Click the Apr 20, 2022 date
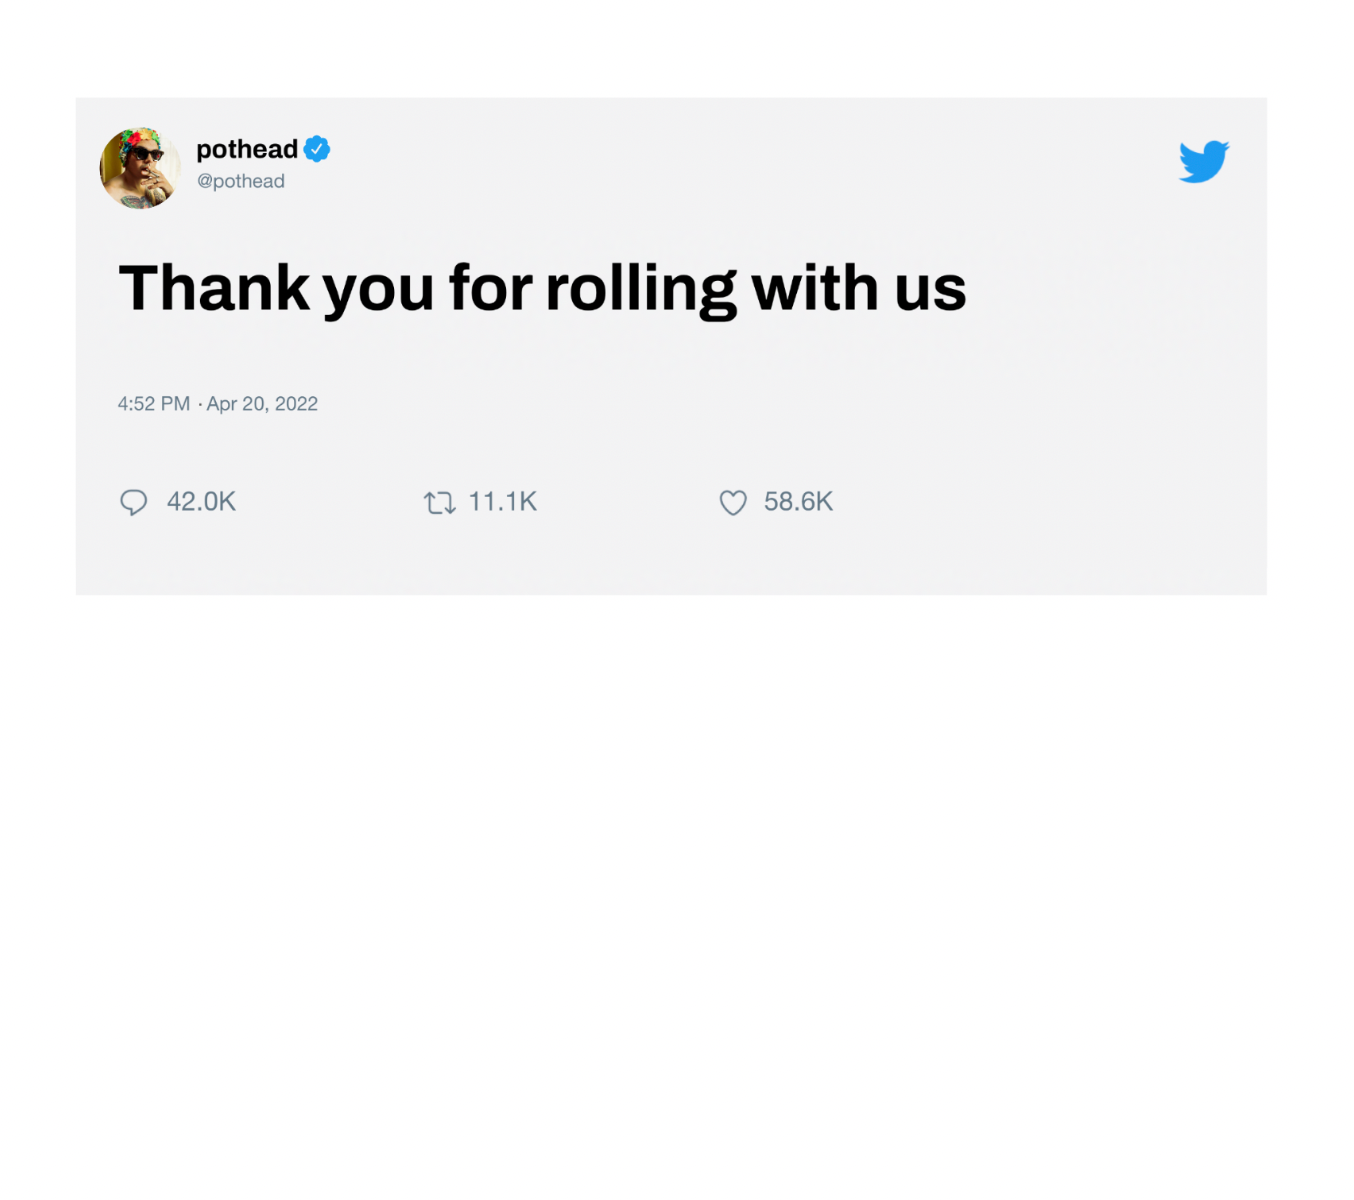 (x=262, y=404)
